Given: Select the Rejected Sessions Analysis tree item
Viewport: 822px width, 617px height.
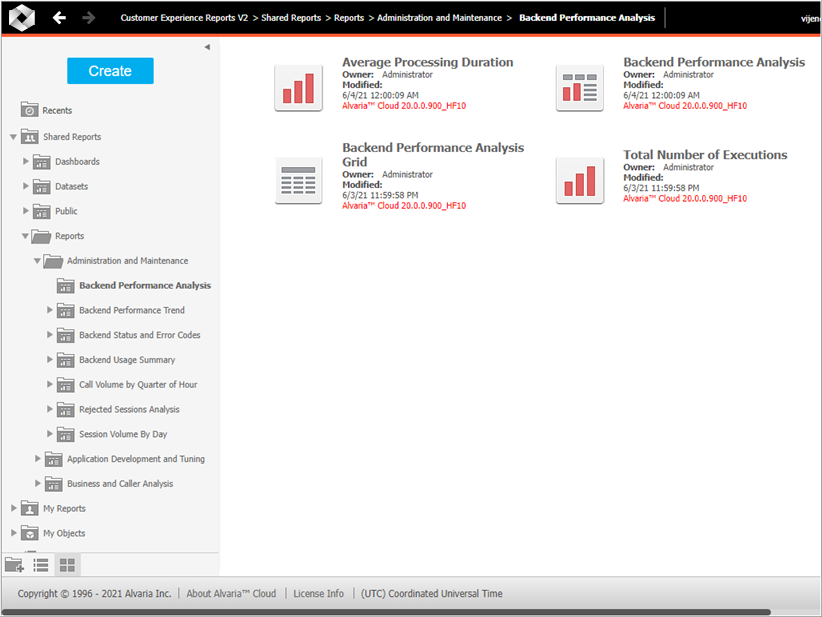Looking at the screenshot, I should click(129, 409).
